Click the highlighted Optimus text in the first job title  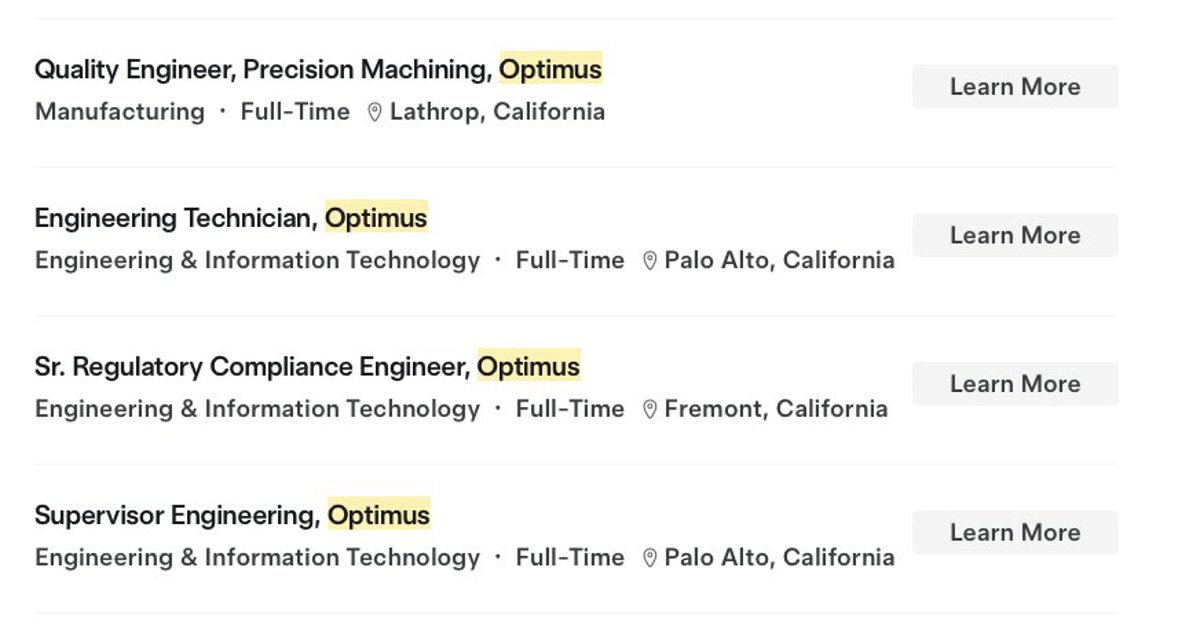[551, 69]
